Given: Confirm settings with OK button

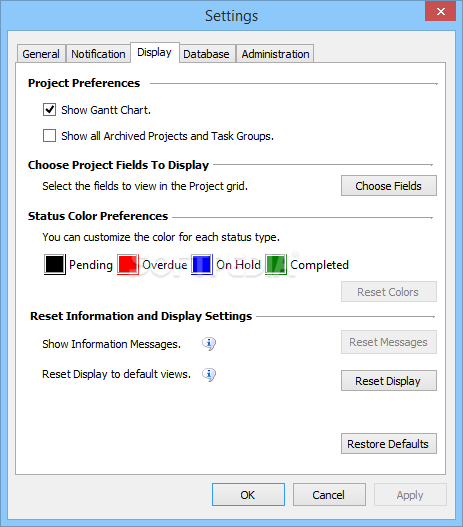Looking at the screenshot, I should [248, 495].
